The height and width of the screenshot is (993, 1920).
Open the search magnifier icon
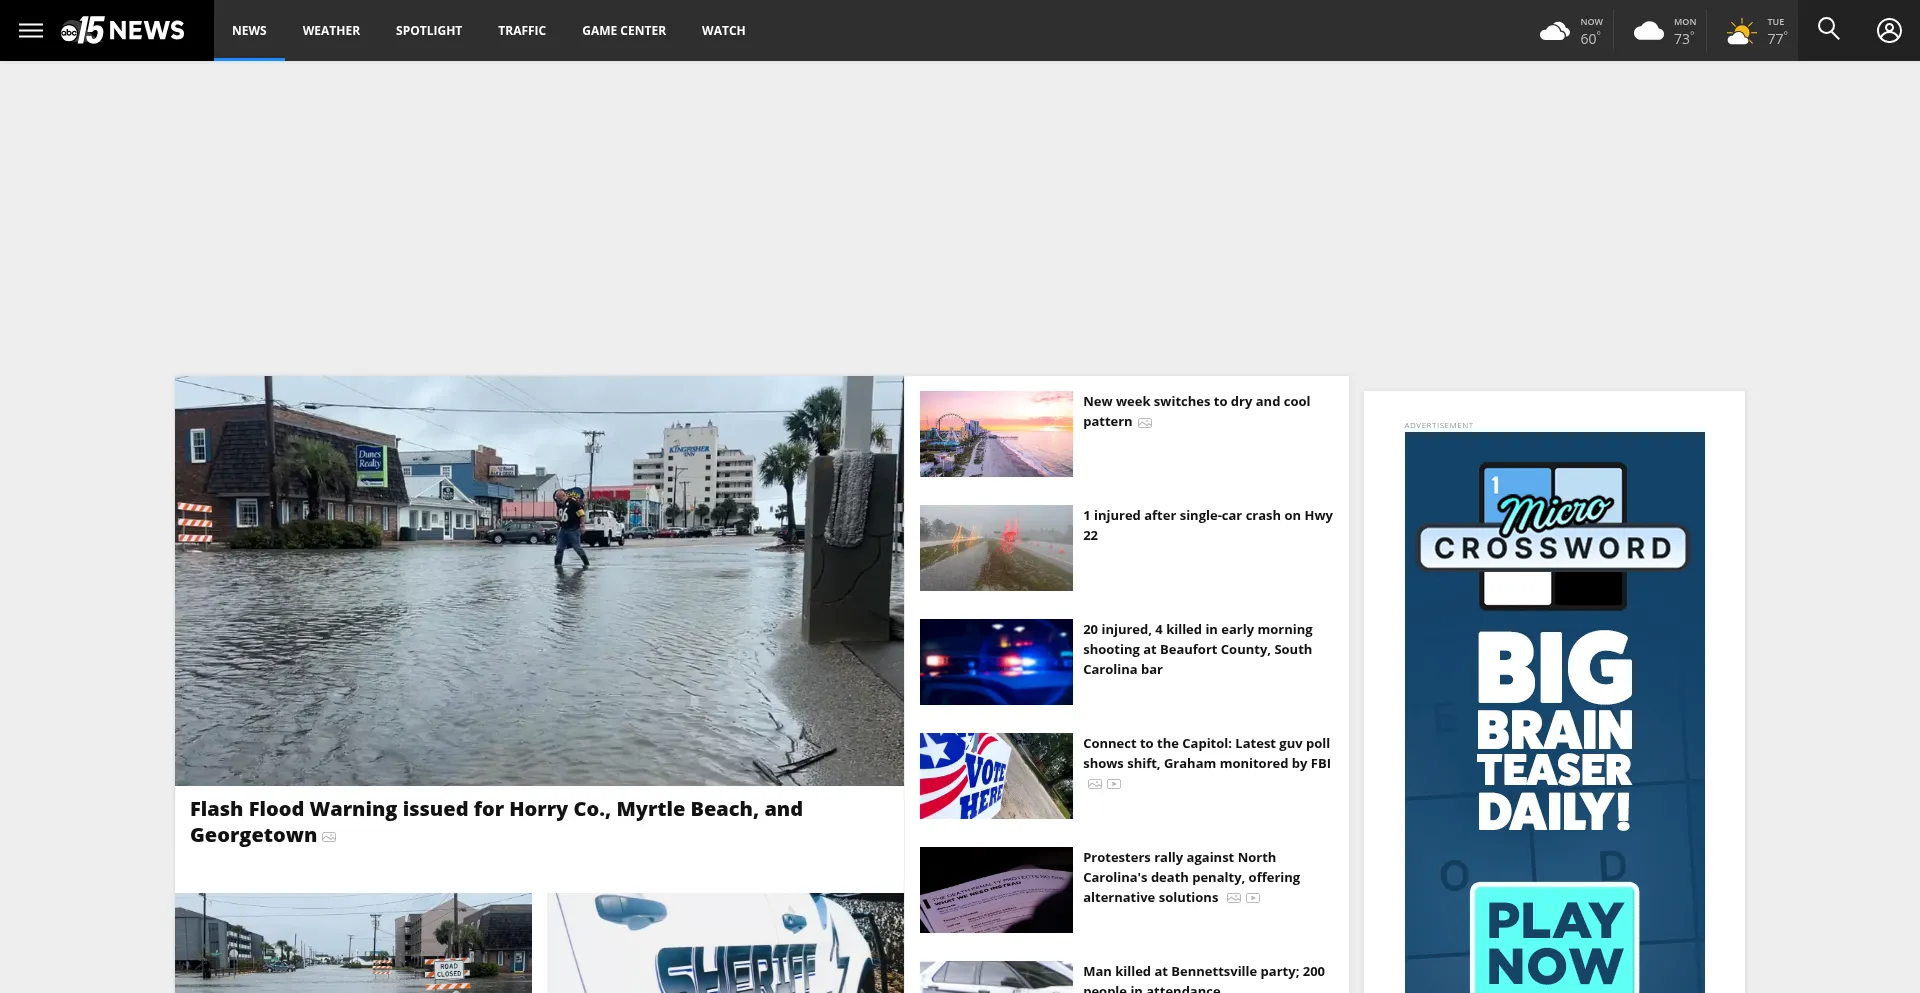1828,30
